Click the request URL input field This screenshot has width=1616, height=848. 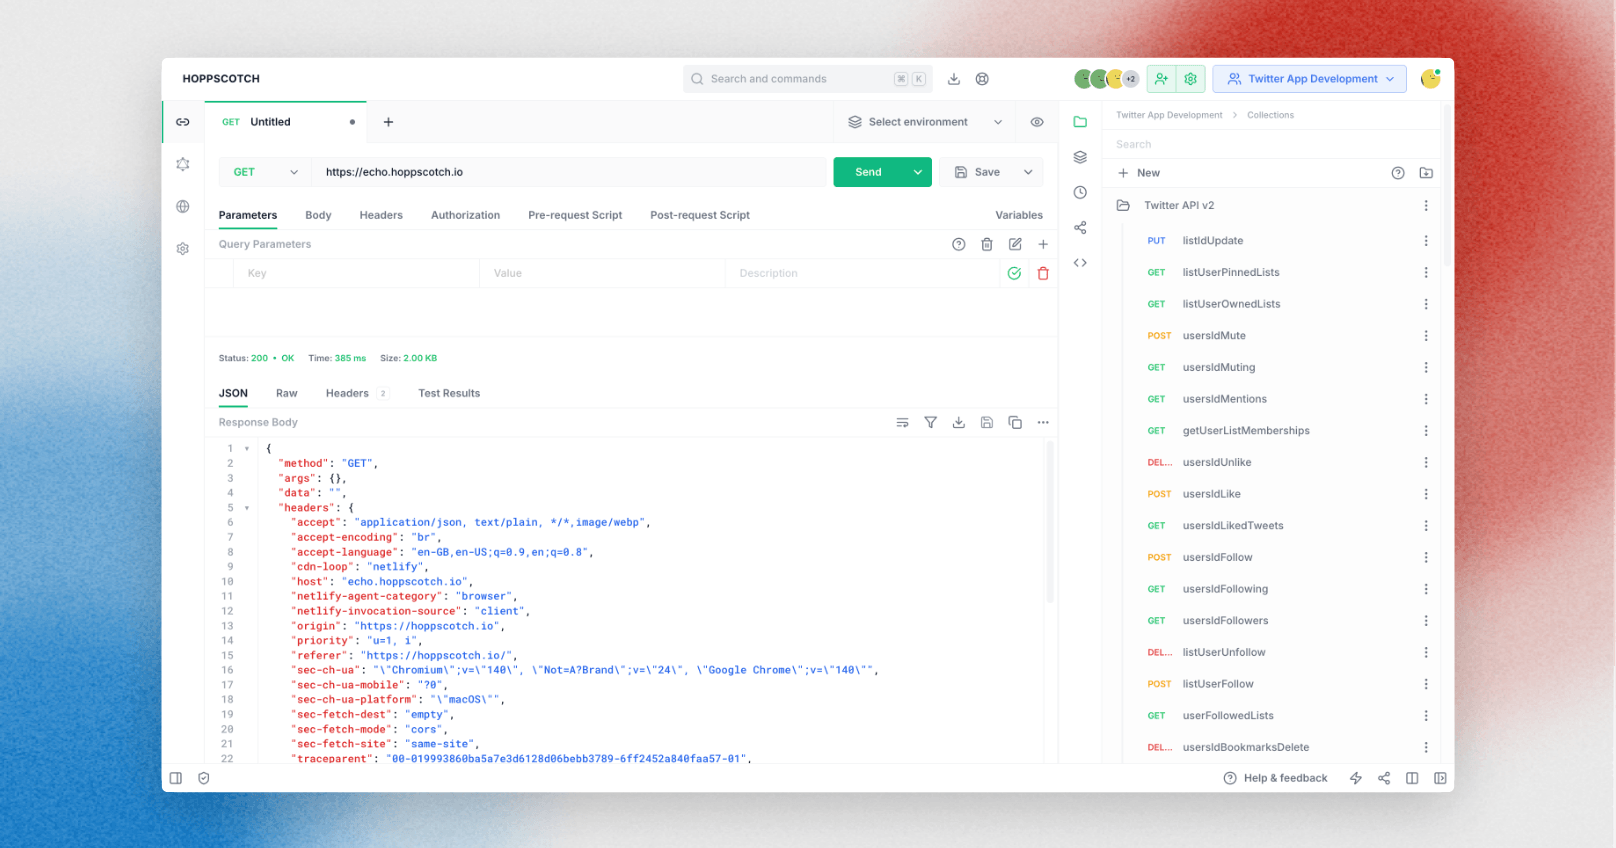pyautogui.click(x=570, y=172)
